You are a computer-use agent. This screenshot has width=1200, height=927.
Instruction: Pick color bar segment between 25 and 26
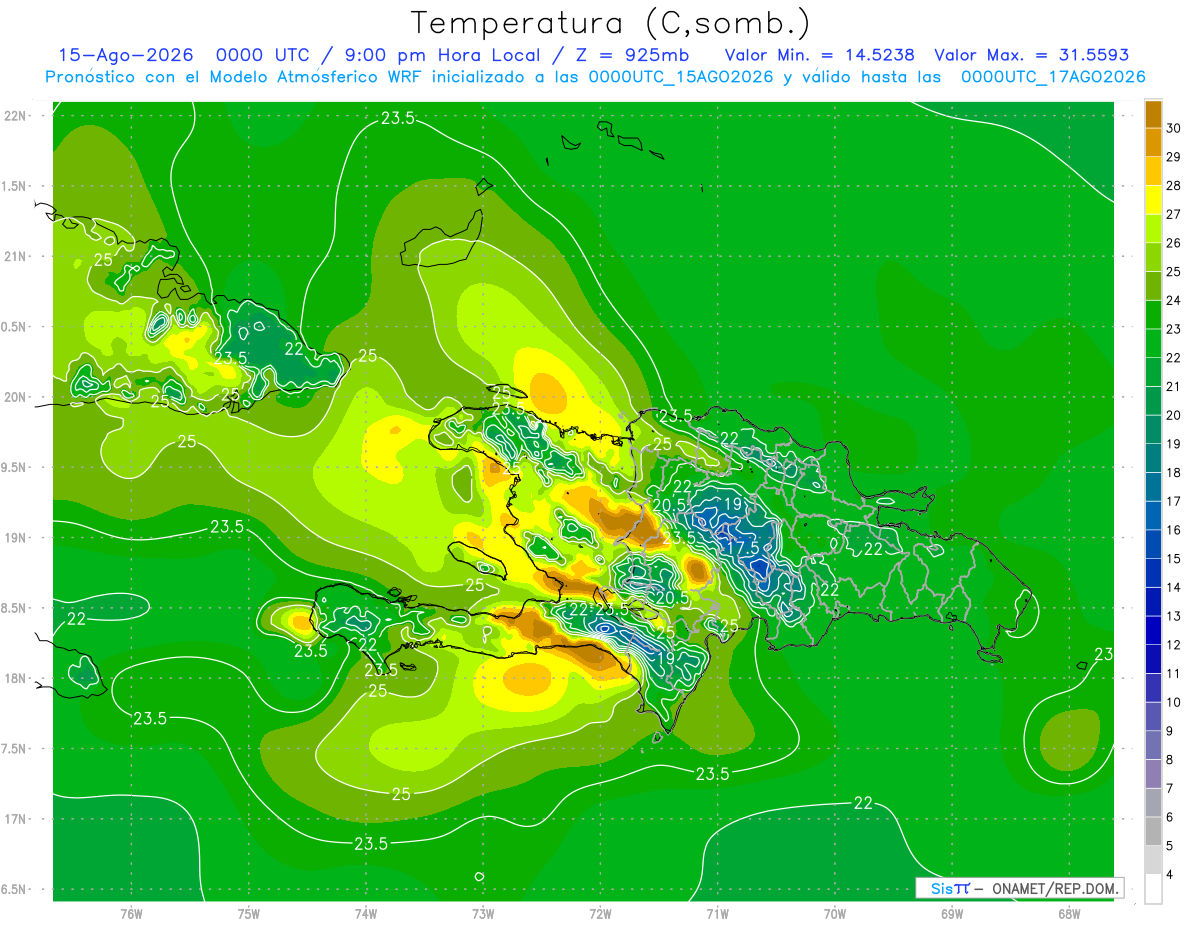coord(1153,257)
